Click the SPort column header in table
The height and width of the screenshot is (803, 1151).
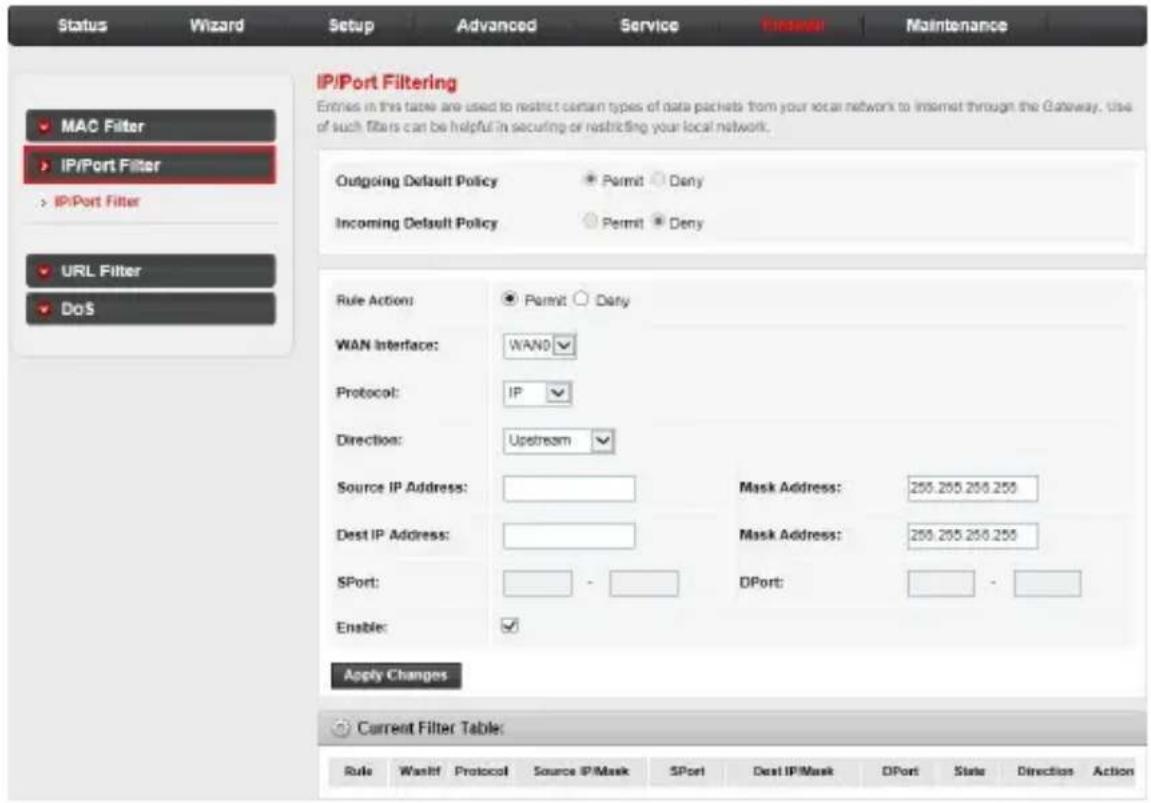click(688, 771)
